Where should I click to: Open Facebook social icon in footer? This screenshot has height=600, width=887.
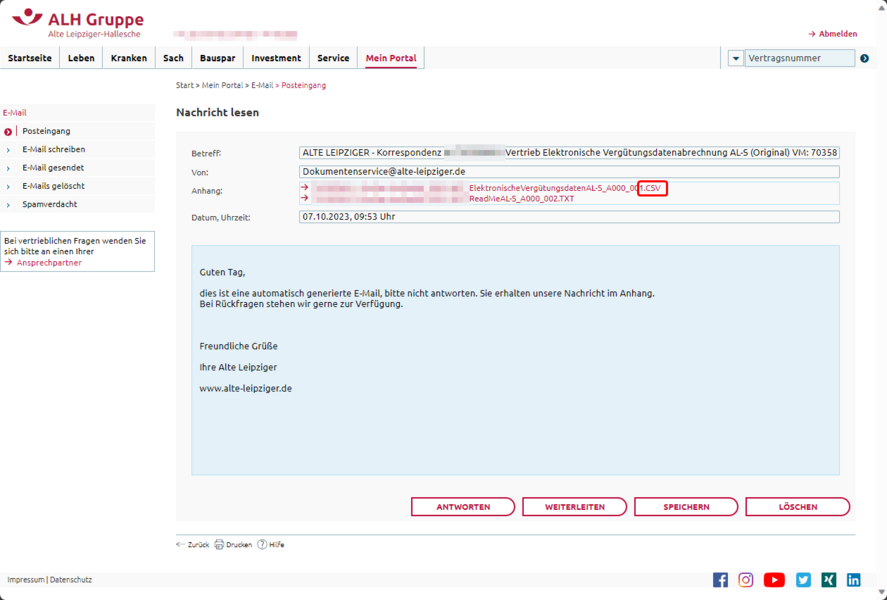click(720, 580)
